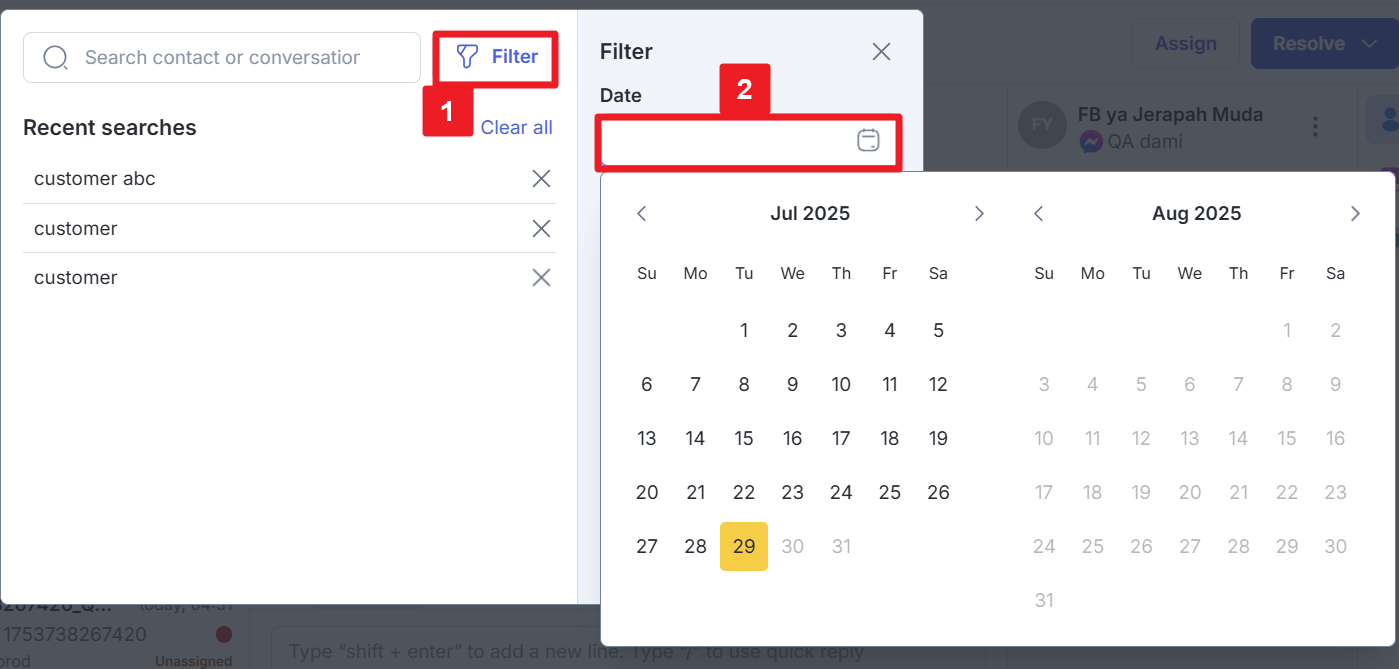Click the search magnifier icon
Viewport: 1399px width, 669px height.
56,58
